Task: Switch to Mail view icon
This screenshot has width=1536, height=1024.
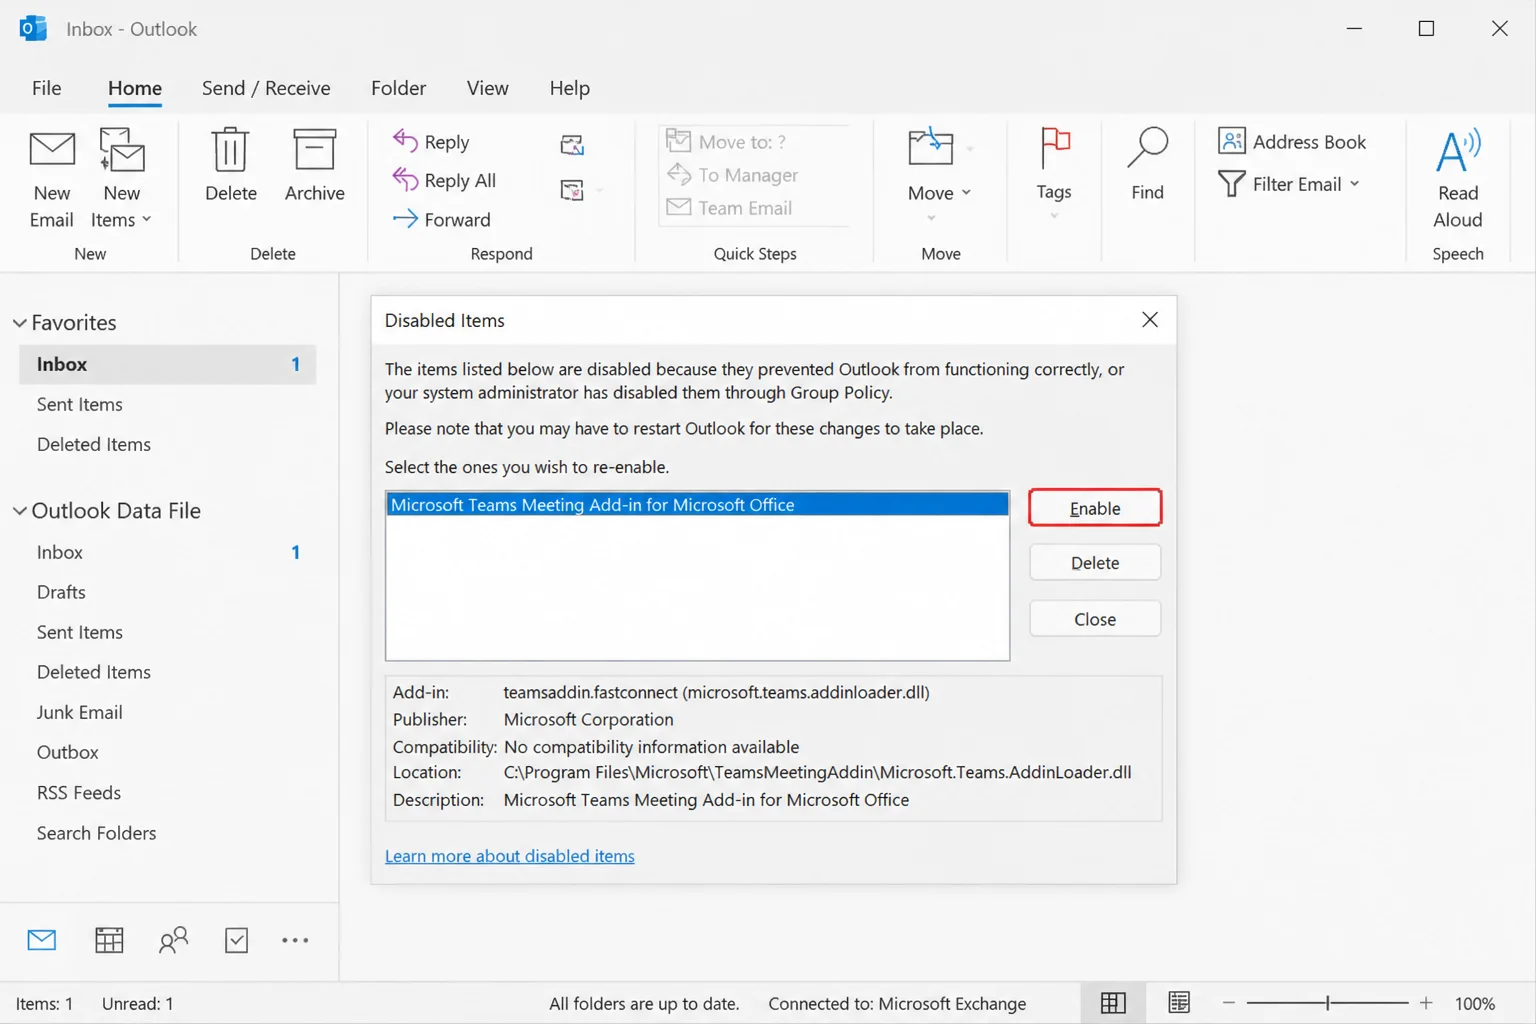Action: pos(42,940)
